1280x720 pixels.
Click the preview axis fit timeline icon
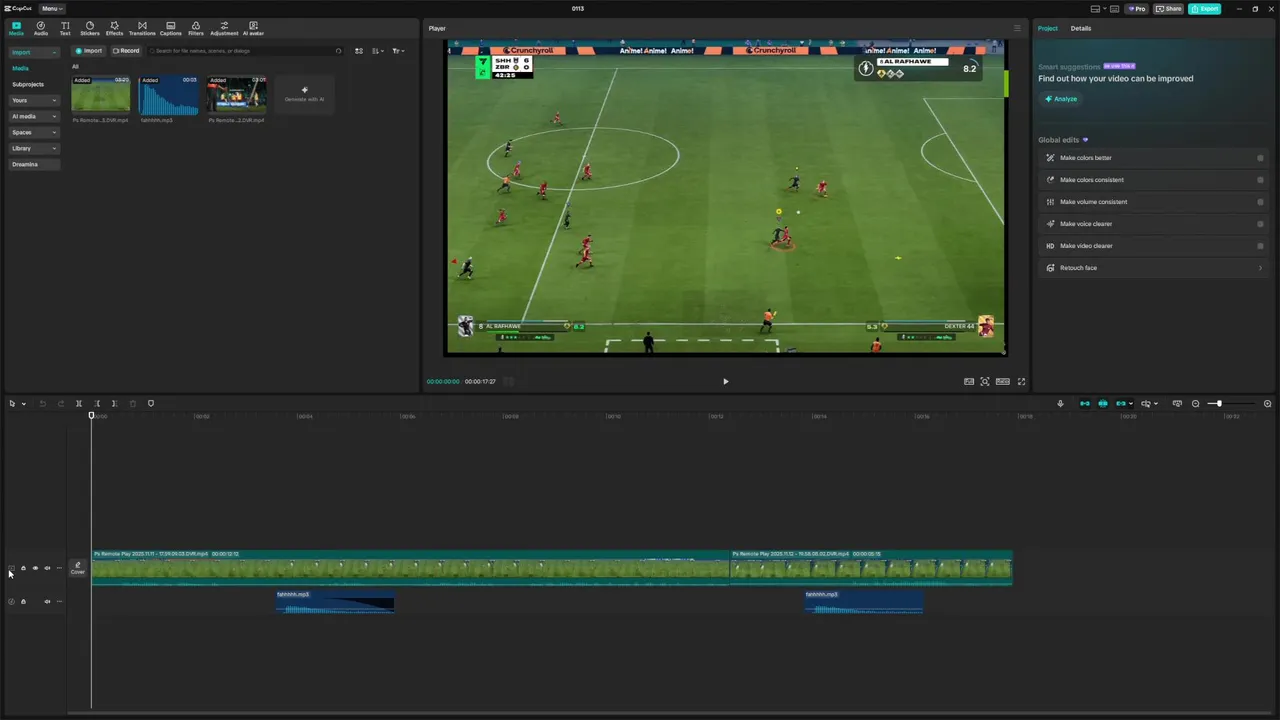click(x=1177, y=404)
